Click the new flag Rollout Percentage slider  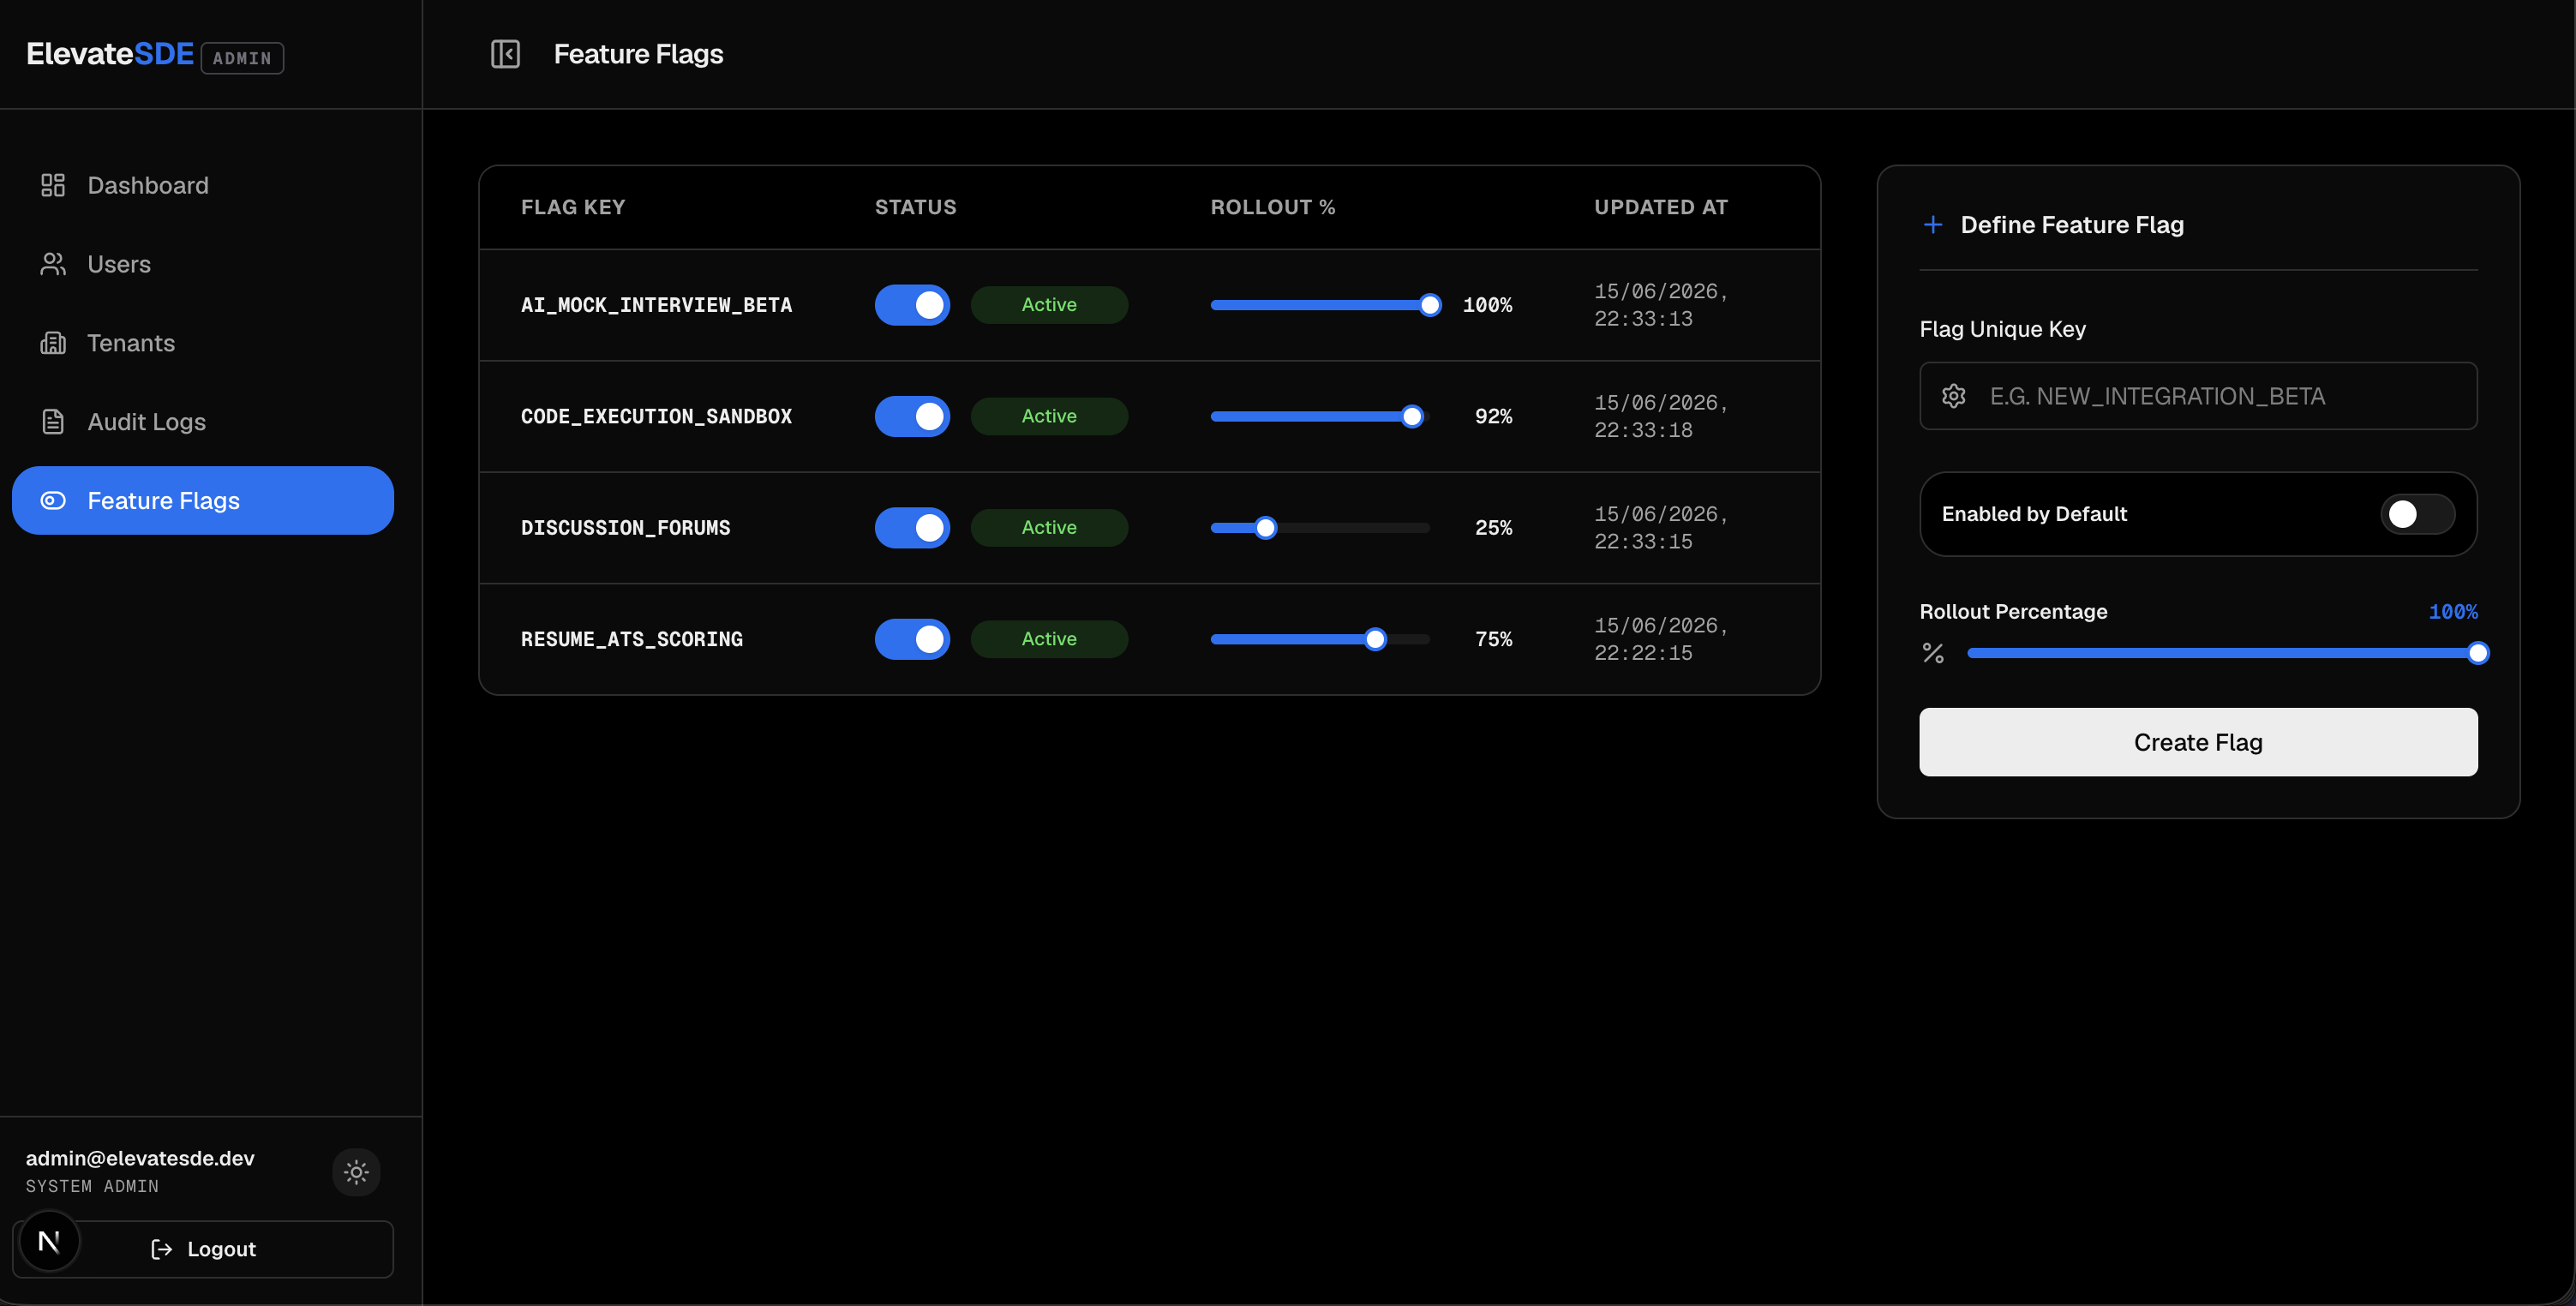tap(2222, 653)
